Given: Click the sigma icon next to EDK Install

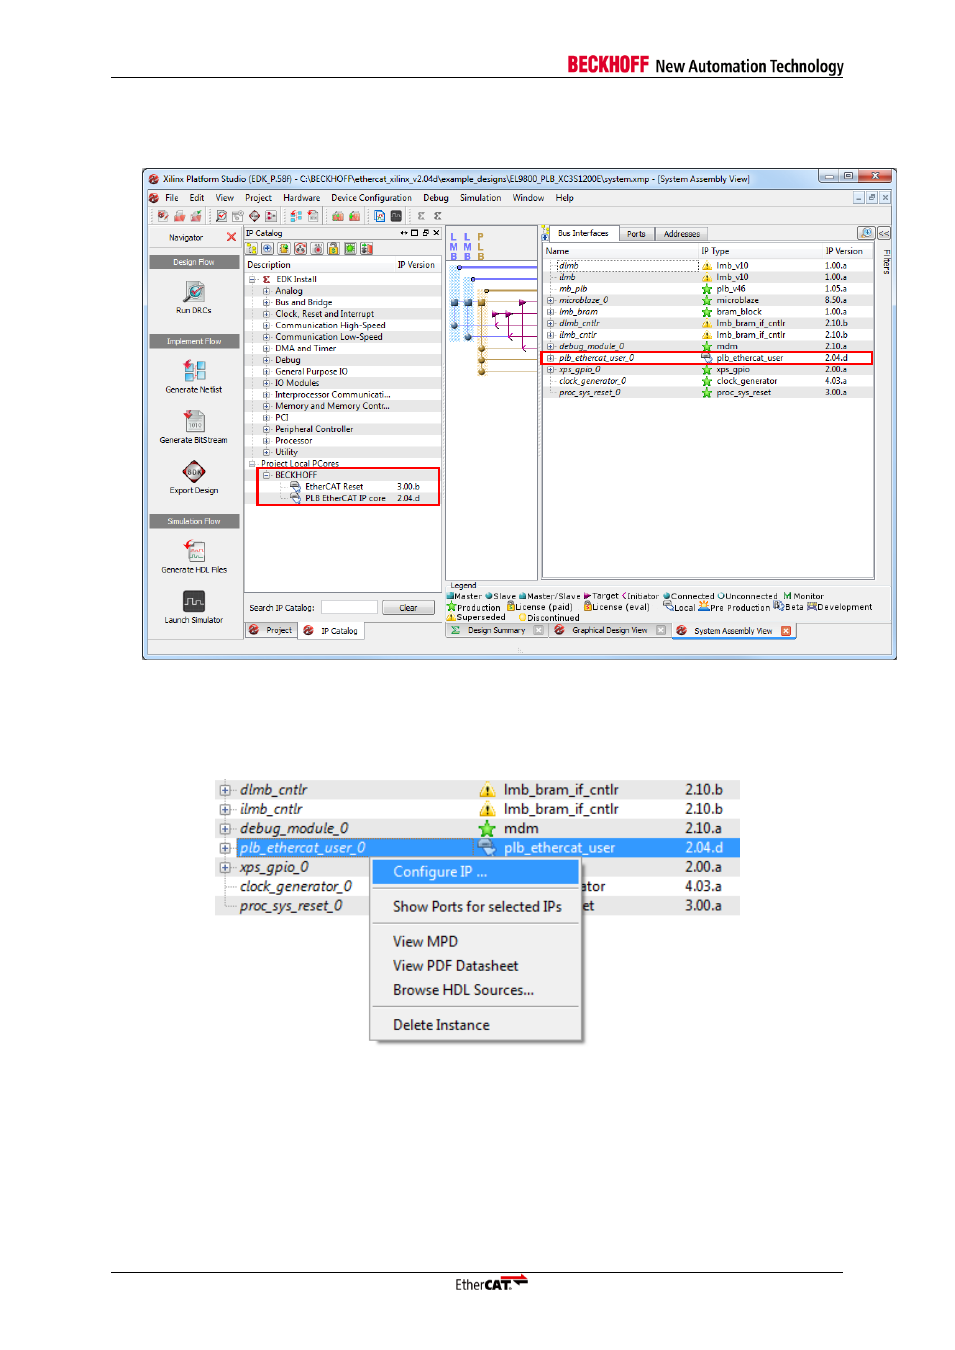Looking at the screenshot, I should click(x=266, y=279).
